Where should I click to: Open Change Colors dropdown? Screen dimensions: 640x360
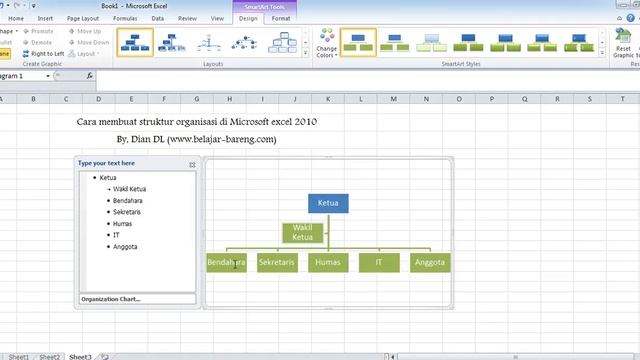(327, 43)
